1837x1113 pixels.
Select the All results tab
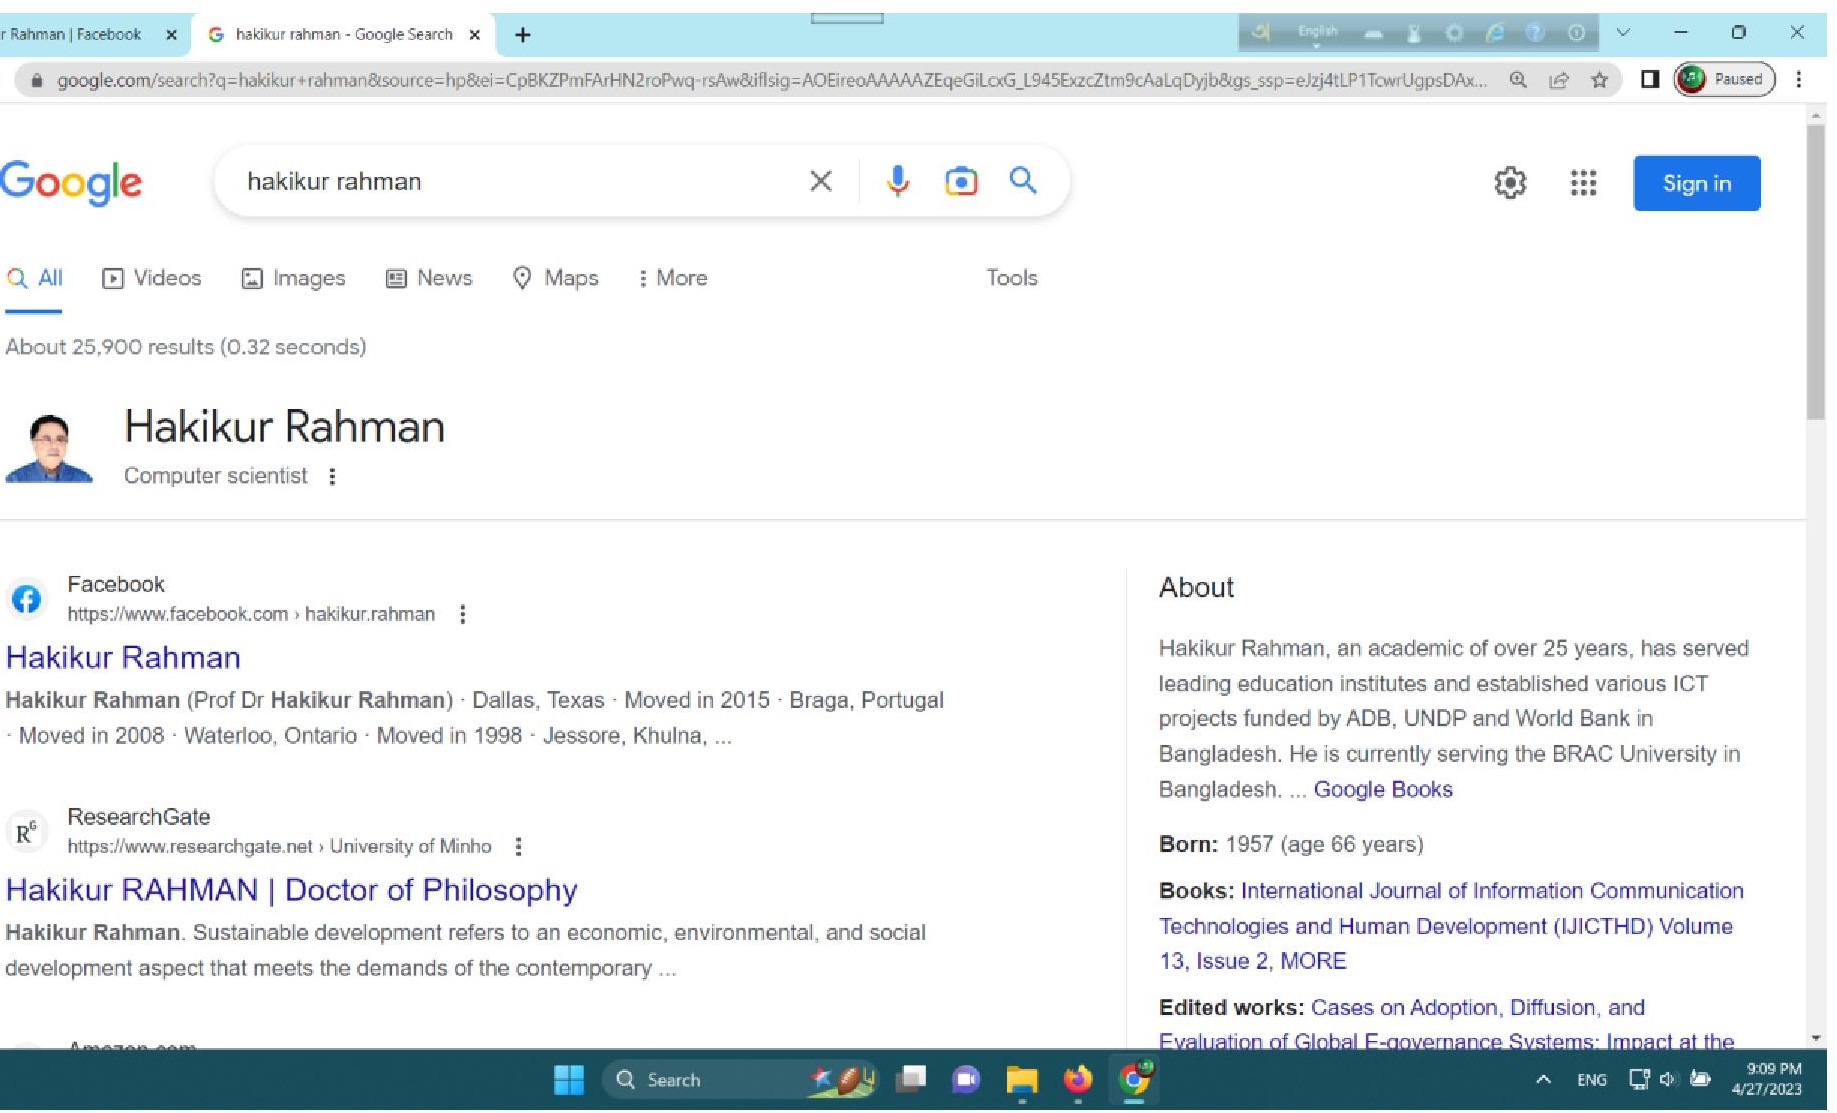click(34, 278)
